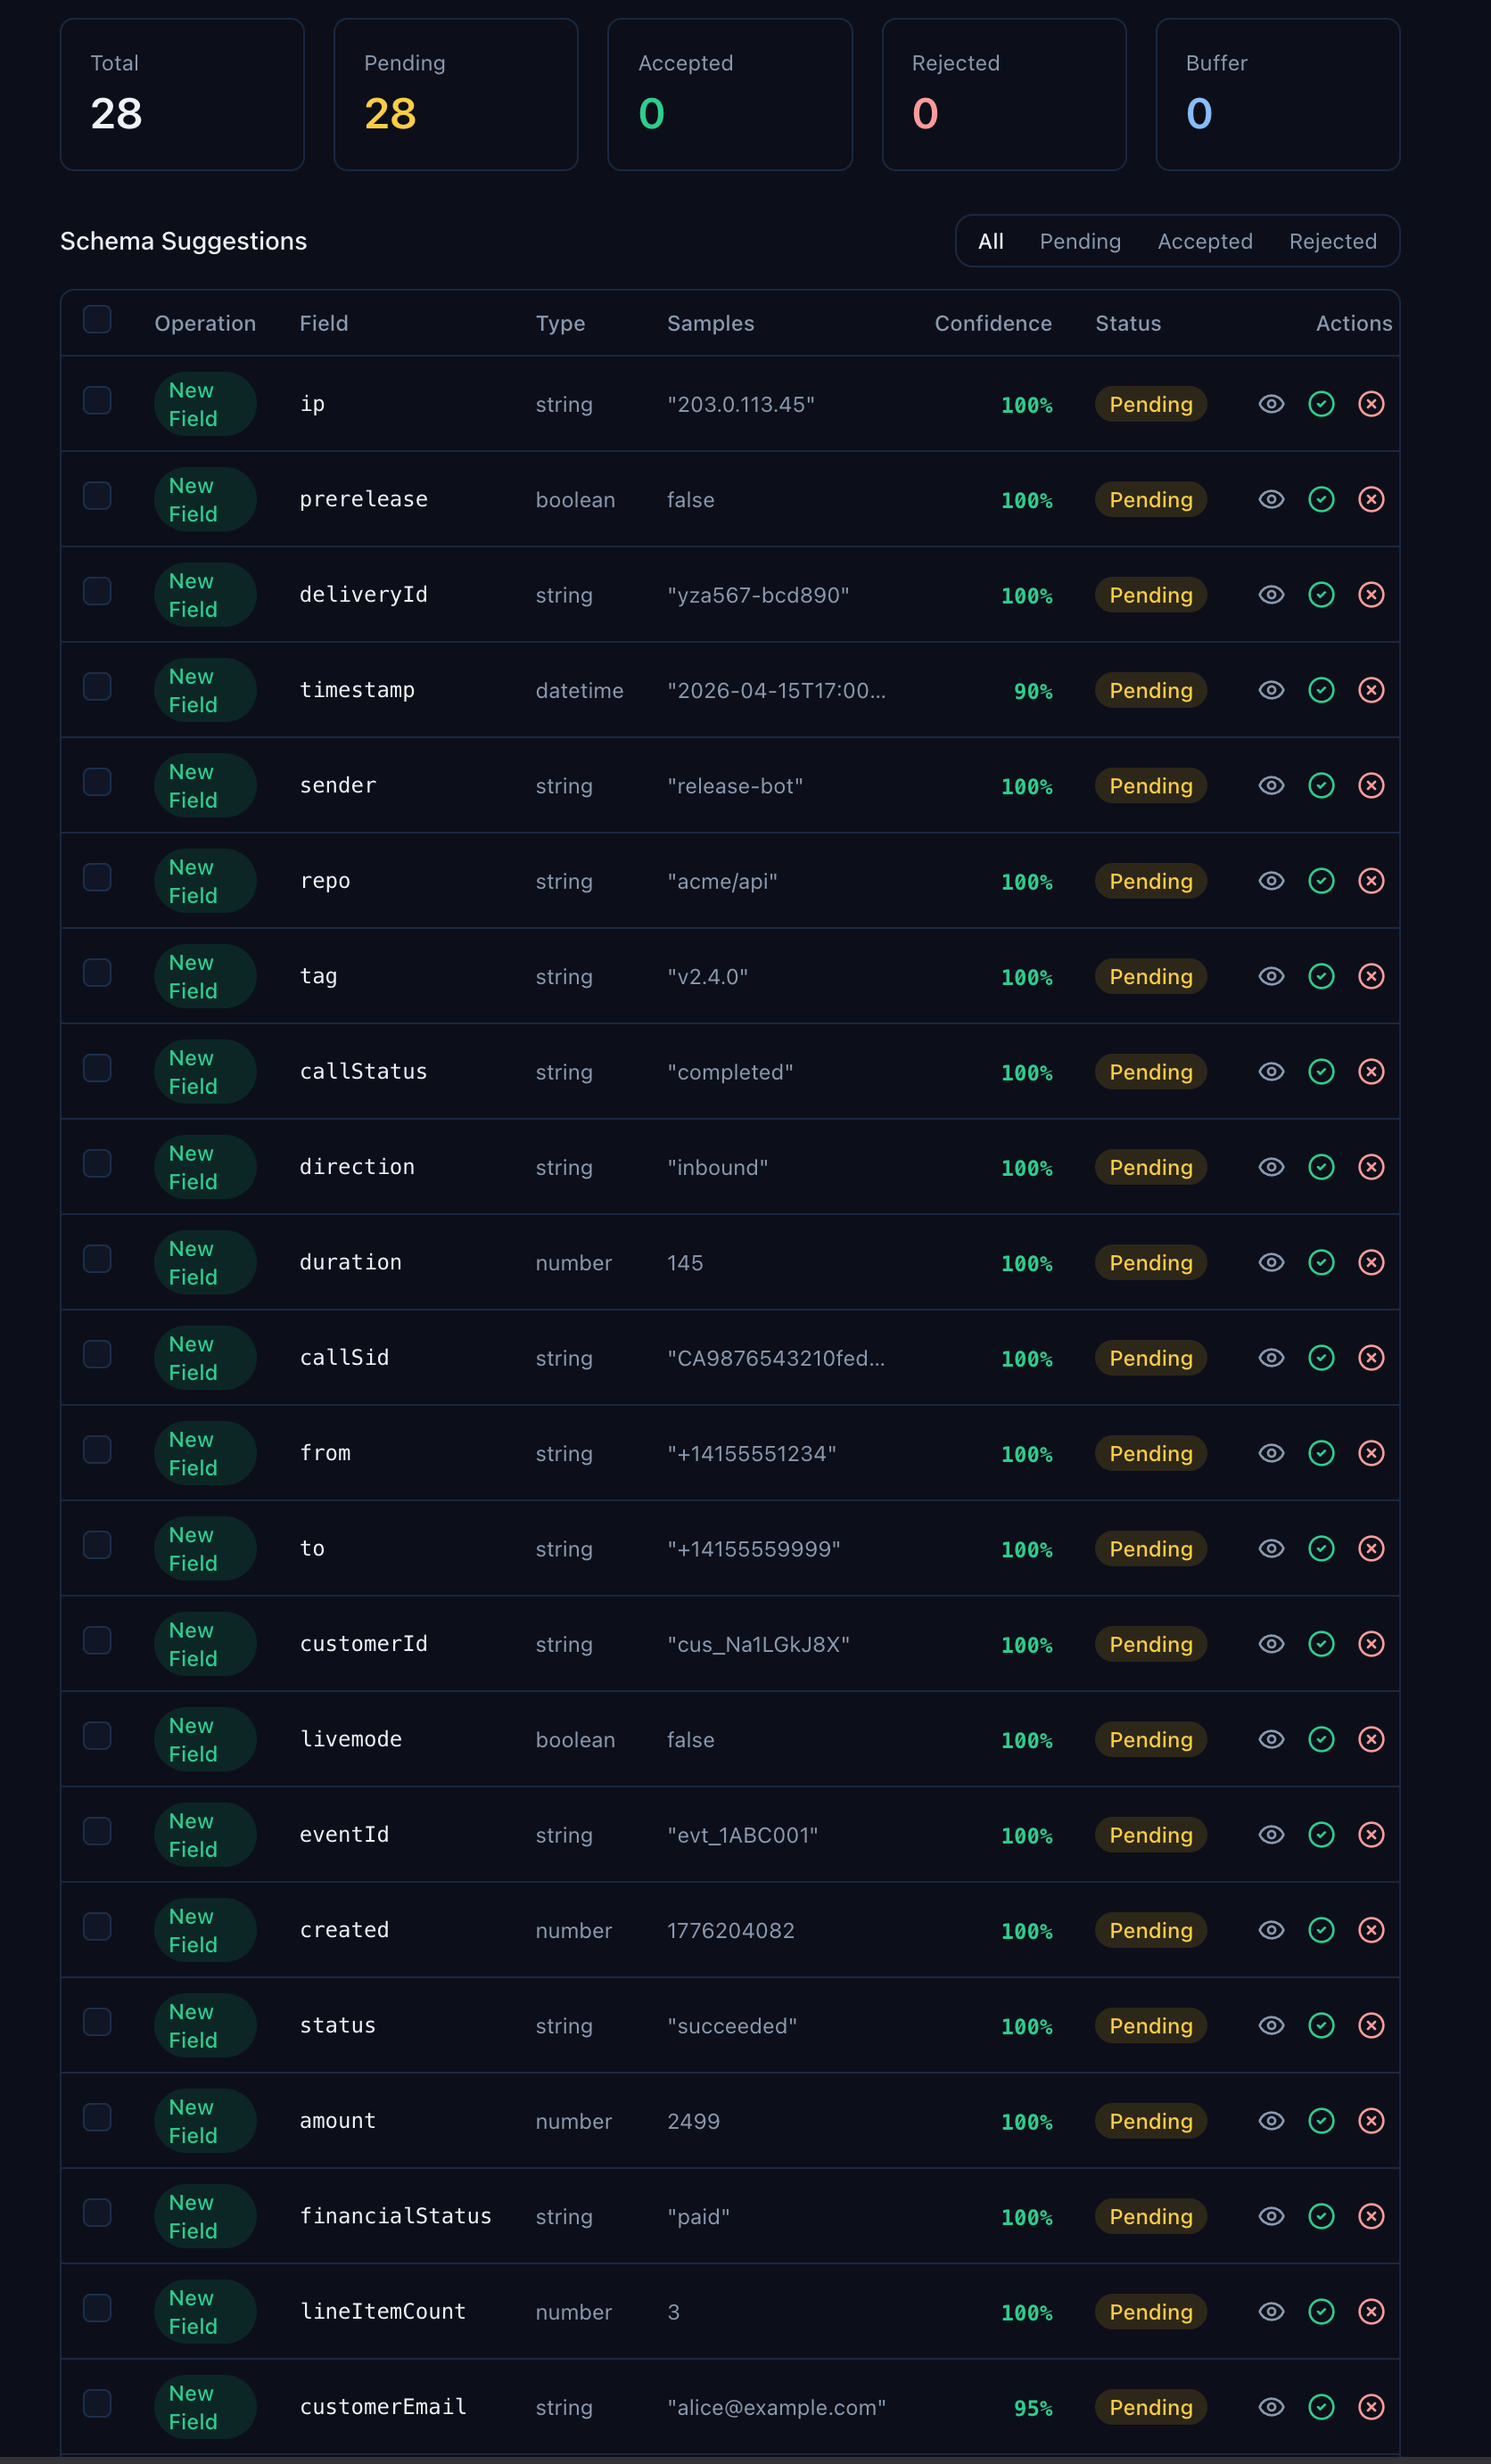Preview the customerId suggestion with eye icon
This screenshot has width=1491, height=2464.
(1271, 1644)
